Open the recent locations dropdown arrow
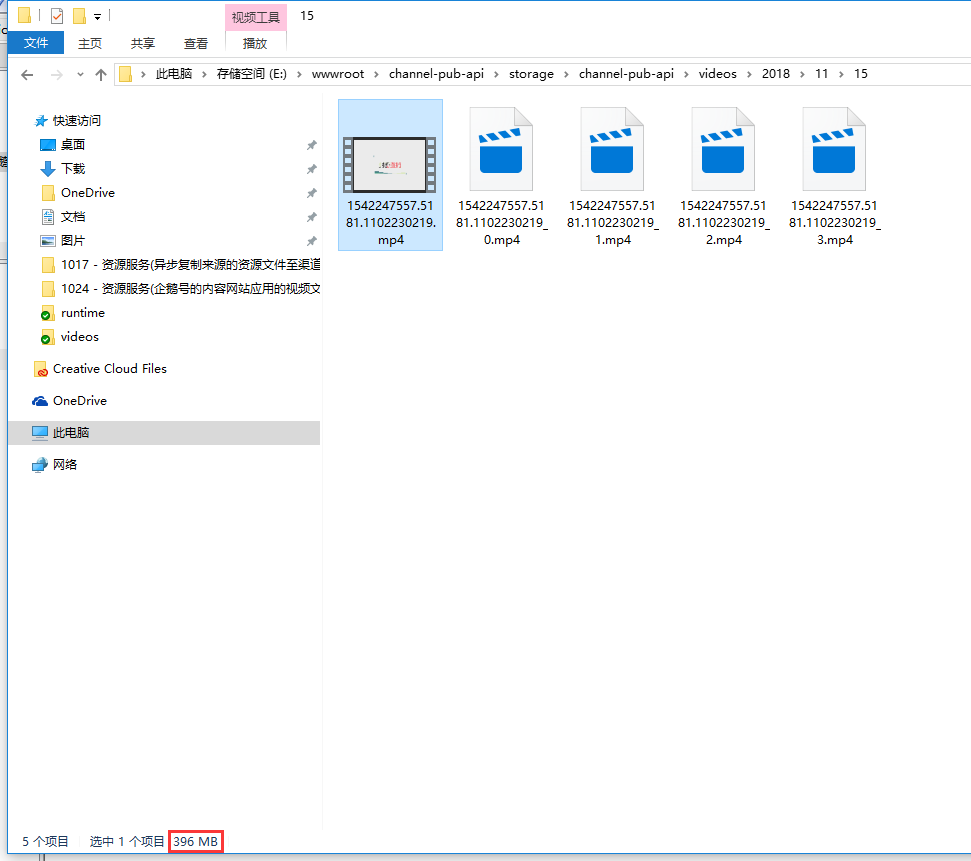 click(x=80, y=75)
